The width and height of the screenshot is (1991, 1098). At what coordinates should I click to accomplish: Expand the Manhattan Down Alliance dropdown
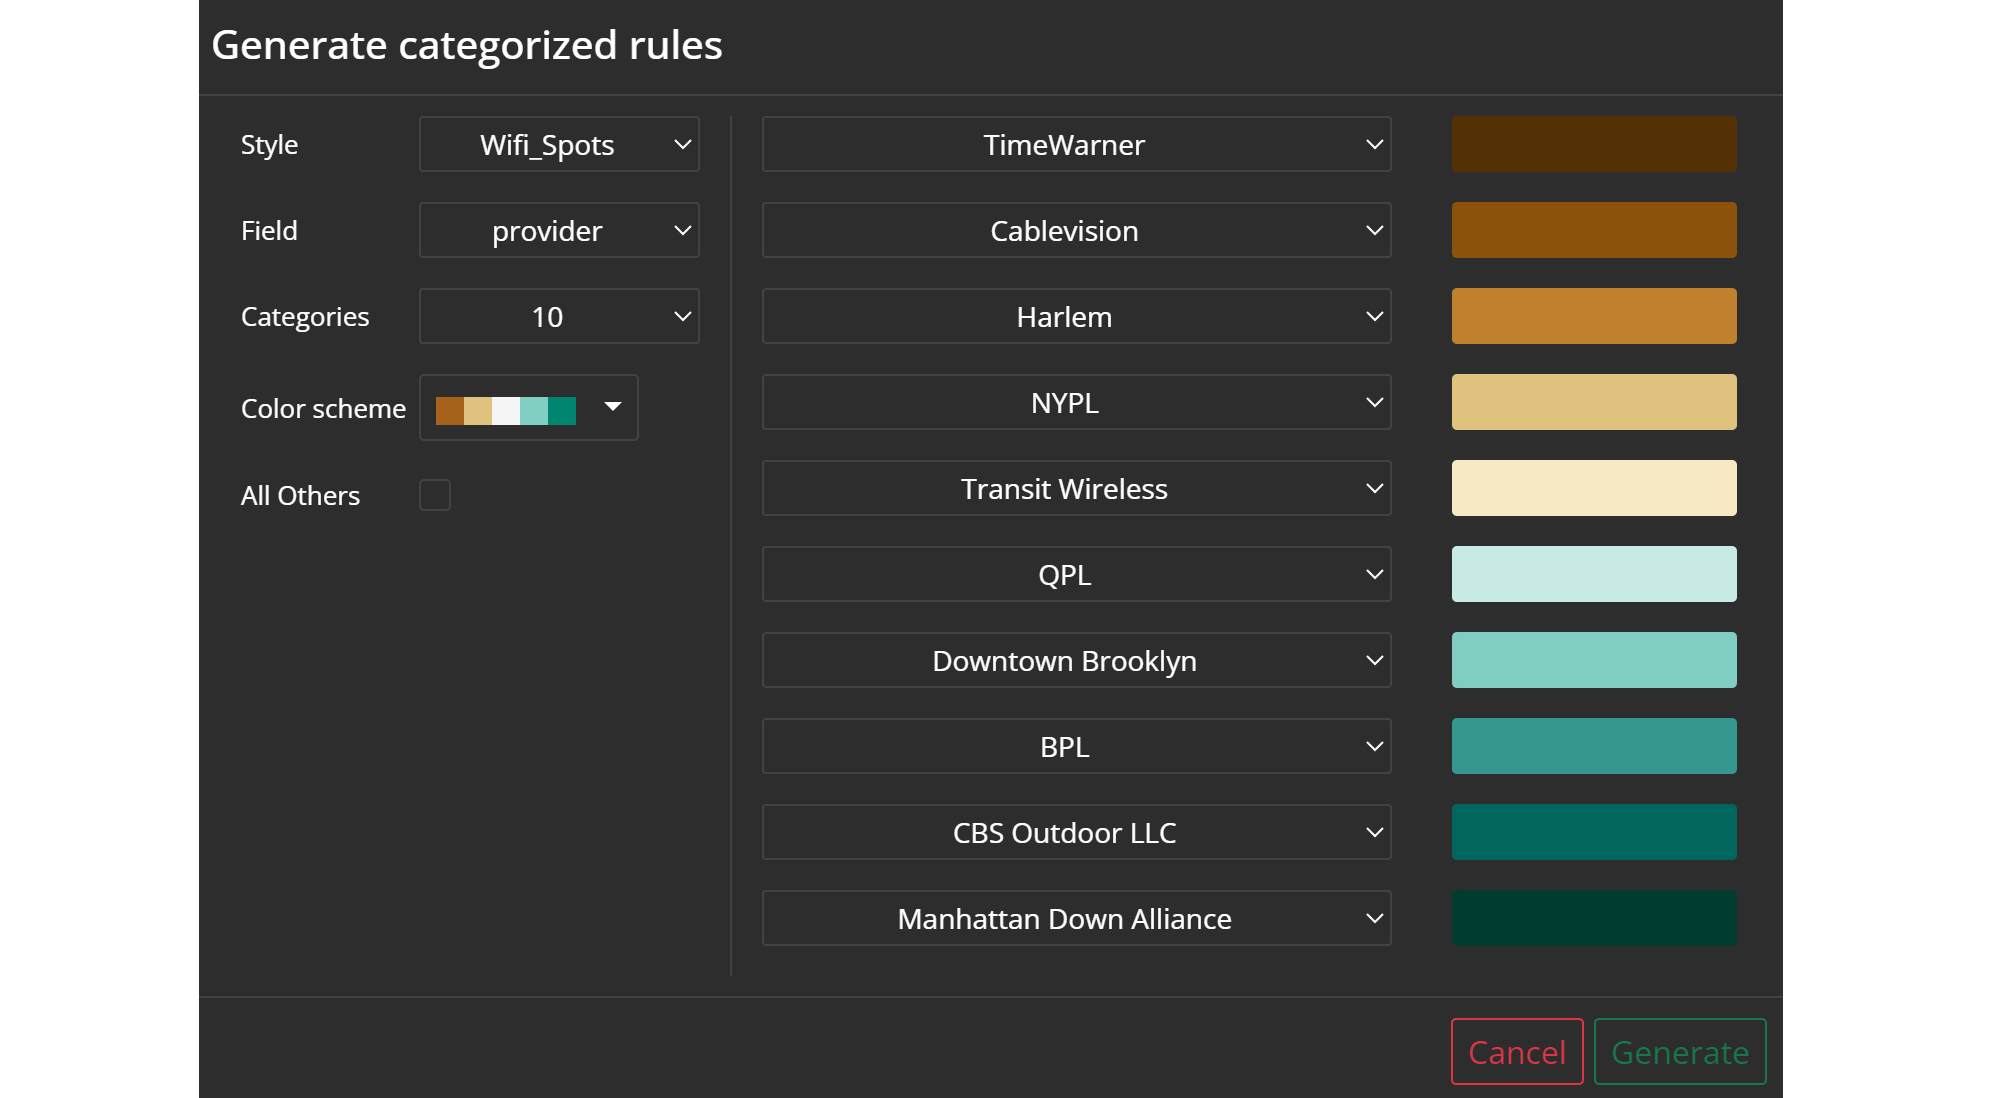click(1076, 919)
